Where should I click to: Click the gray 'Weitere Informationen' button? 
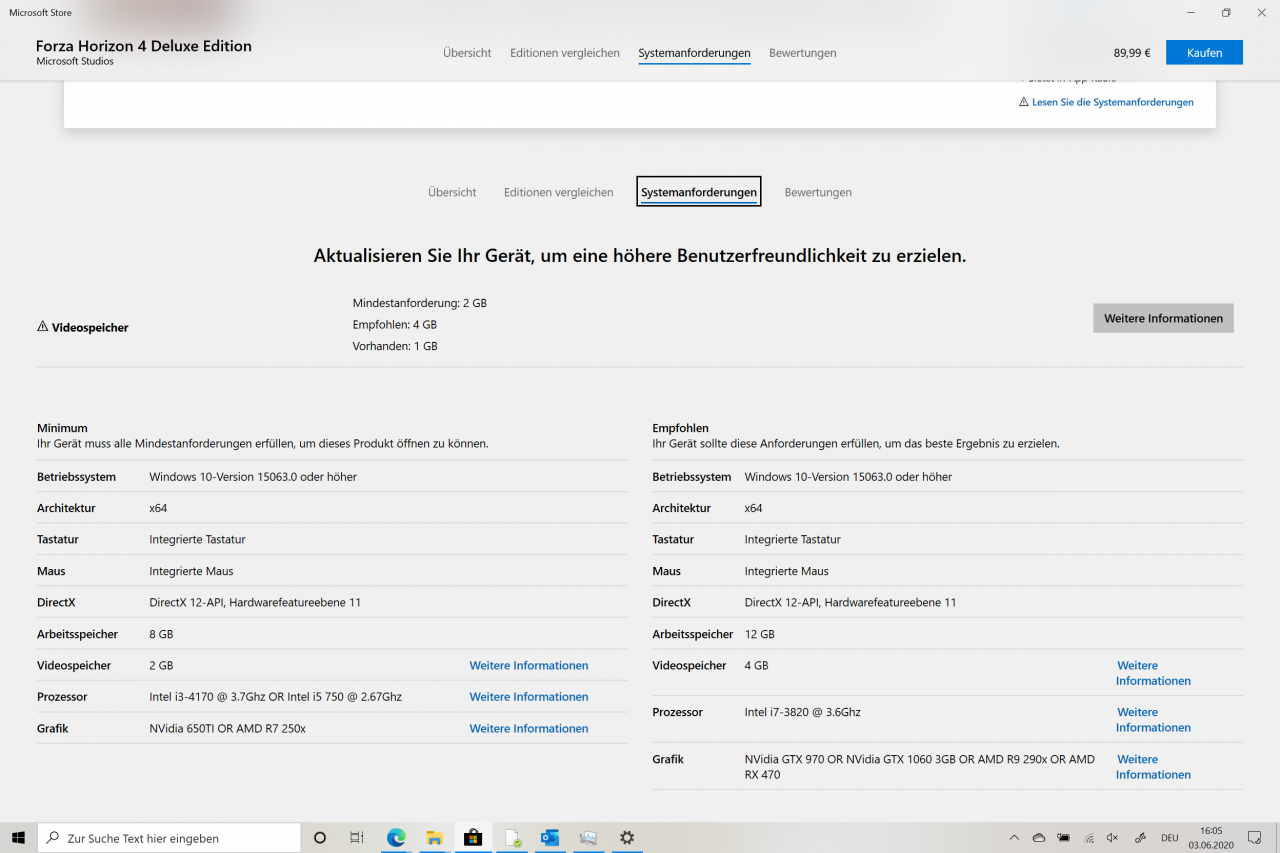[1163, 318]
